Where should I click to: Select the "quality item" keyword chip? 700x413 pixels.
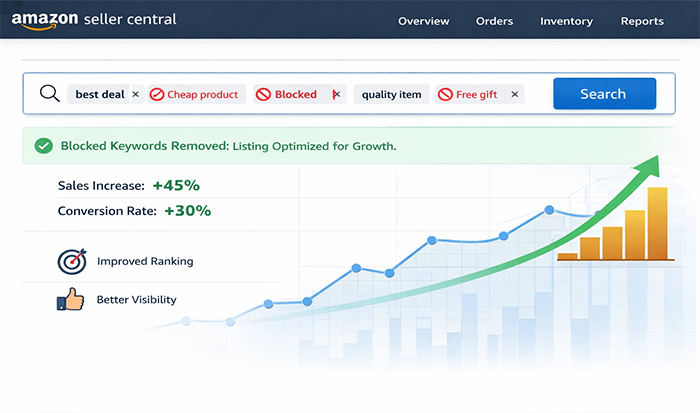point(391,95)
